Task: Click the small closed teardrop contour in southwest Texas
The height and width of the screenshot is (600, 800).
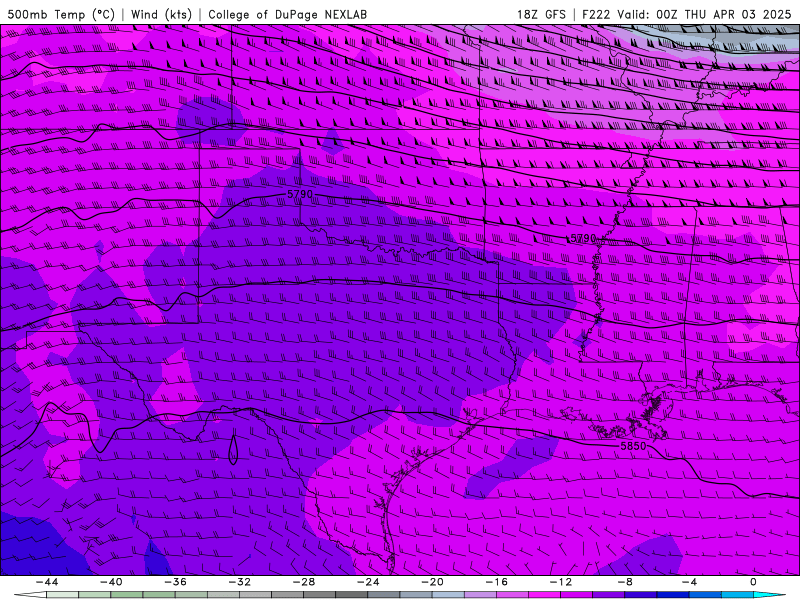Action: (x=233, y=450)
